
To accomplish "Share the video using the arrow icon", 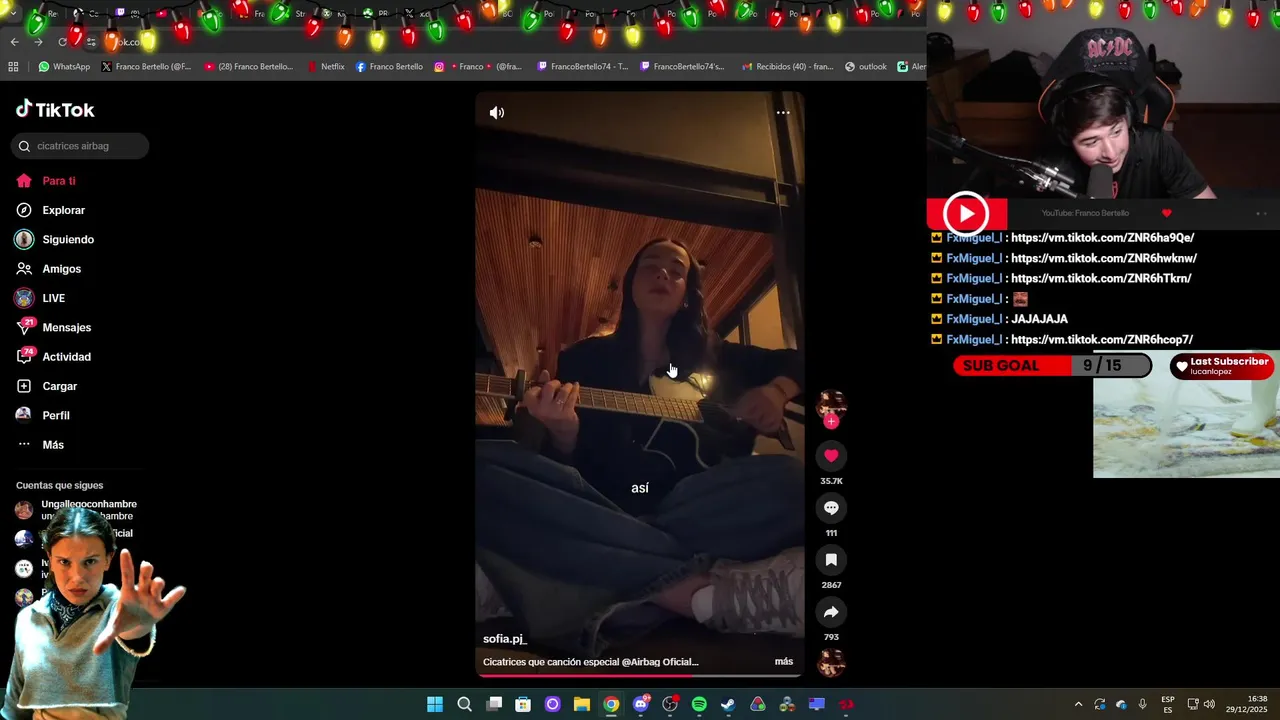I will click(x=831, y=612).
